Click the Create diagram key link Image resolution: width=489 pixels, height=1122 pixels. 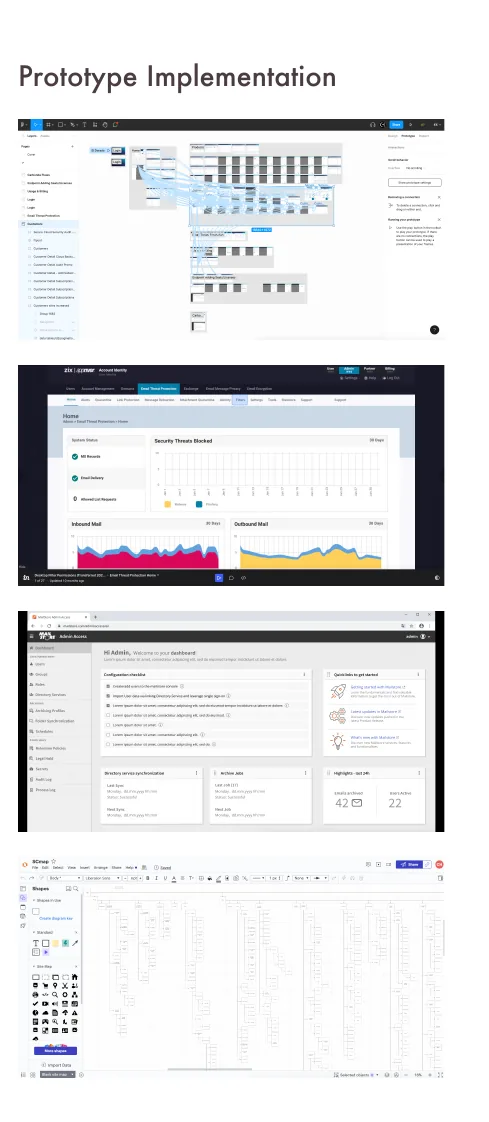point(55,918)
